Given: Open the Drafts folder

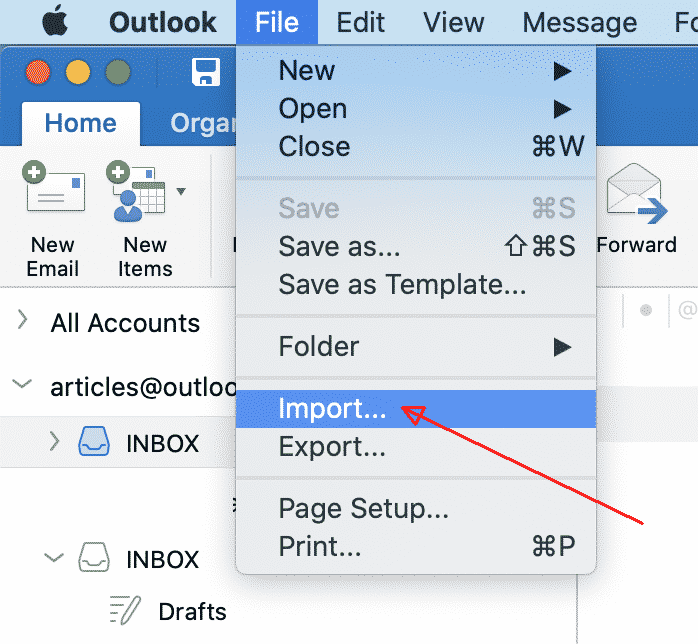Looking at the screenshot, I should [192, 612].
